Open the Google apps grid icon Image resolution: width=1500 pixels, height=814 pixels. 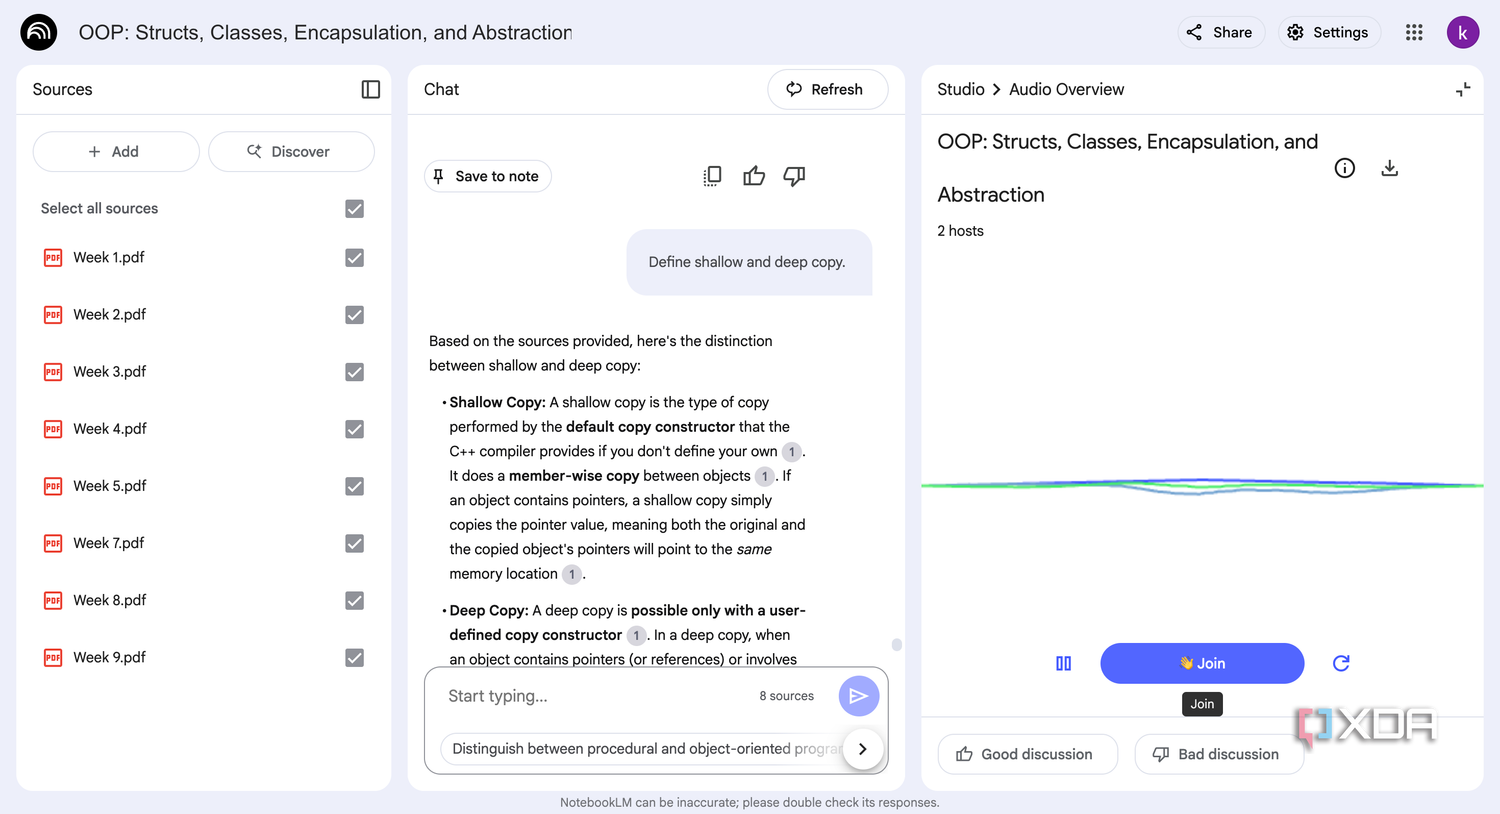pyautogui.click(x=1414, y=32)
